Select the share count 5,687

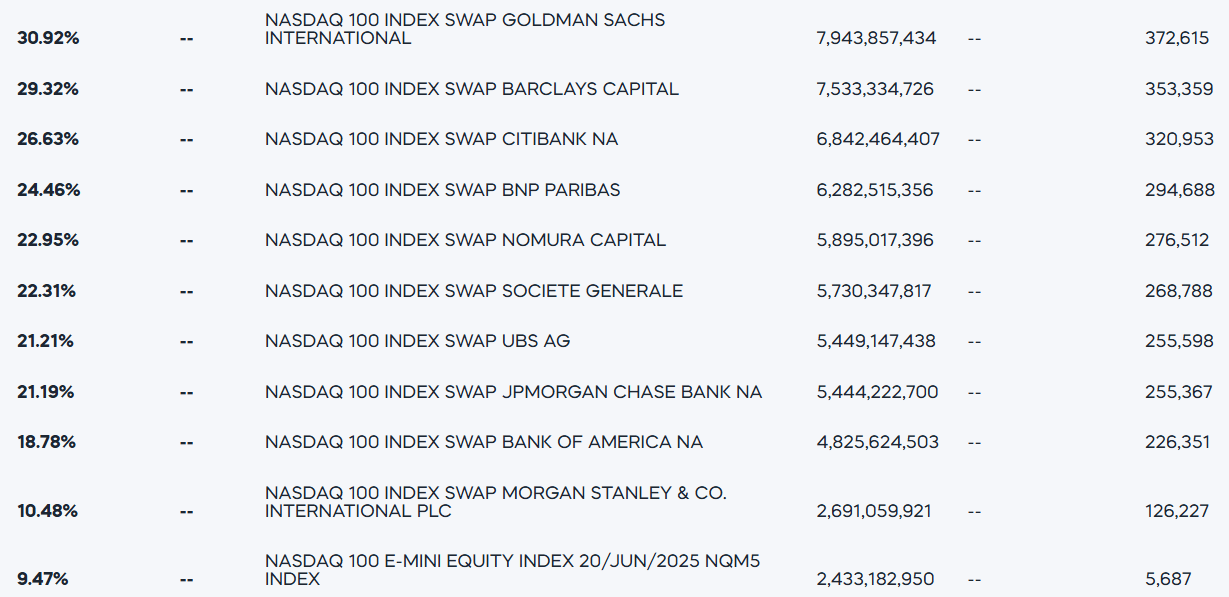click(x=1191, y=578)
